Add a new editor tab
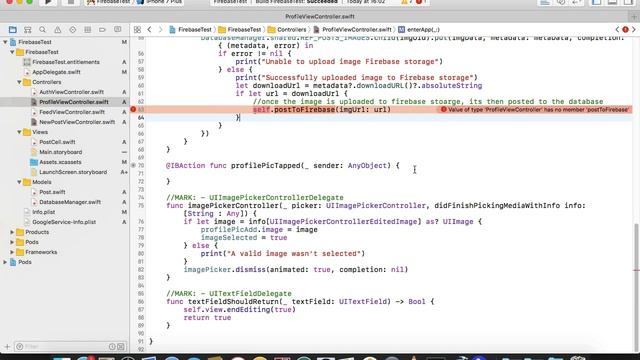The height and width of the screenshot is (360, 640). pos(634,16)
